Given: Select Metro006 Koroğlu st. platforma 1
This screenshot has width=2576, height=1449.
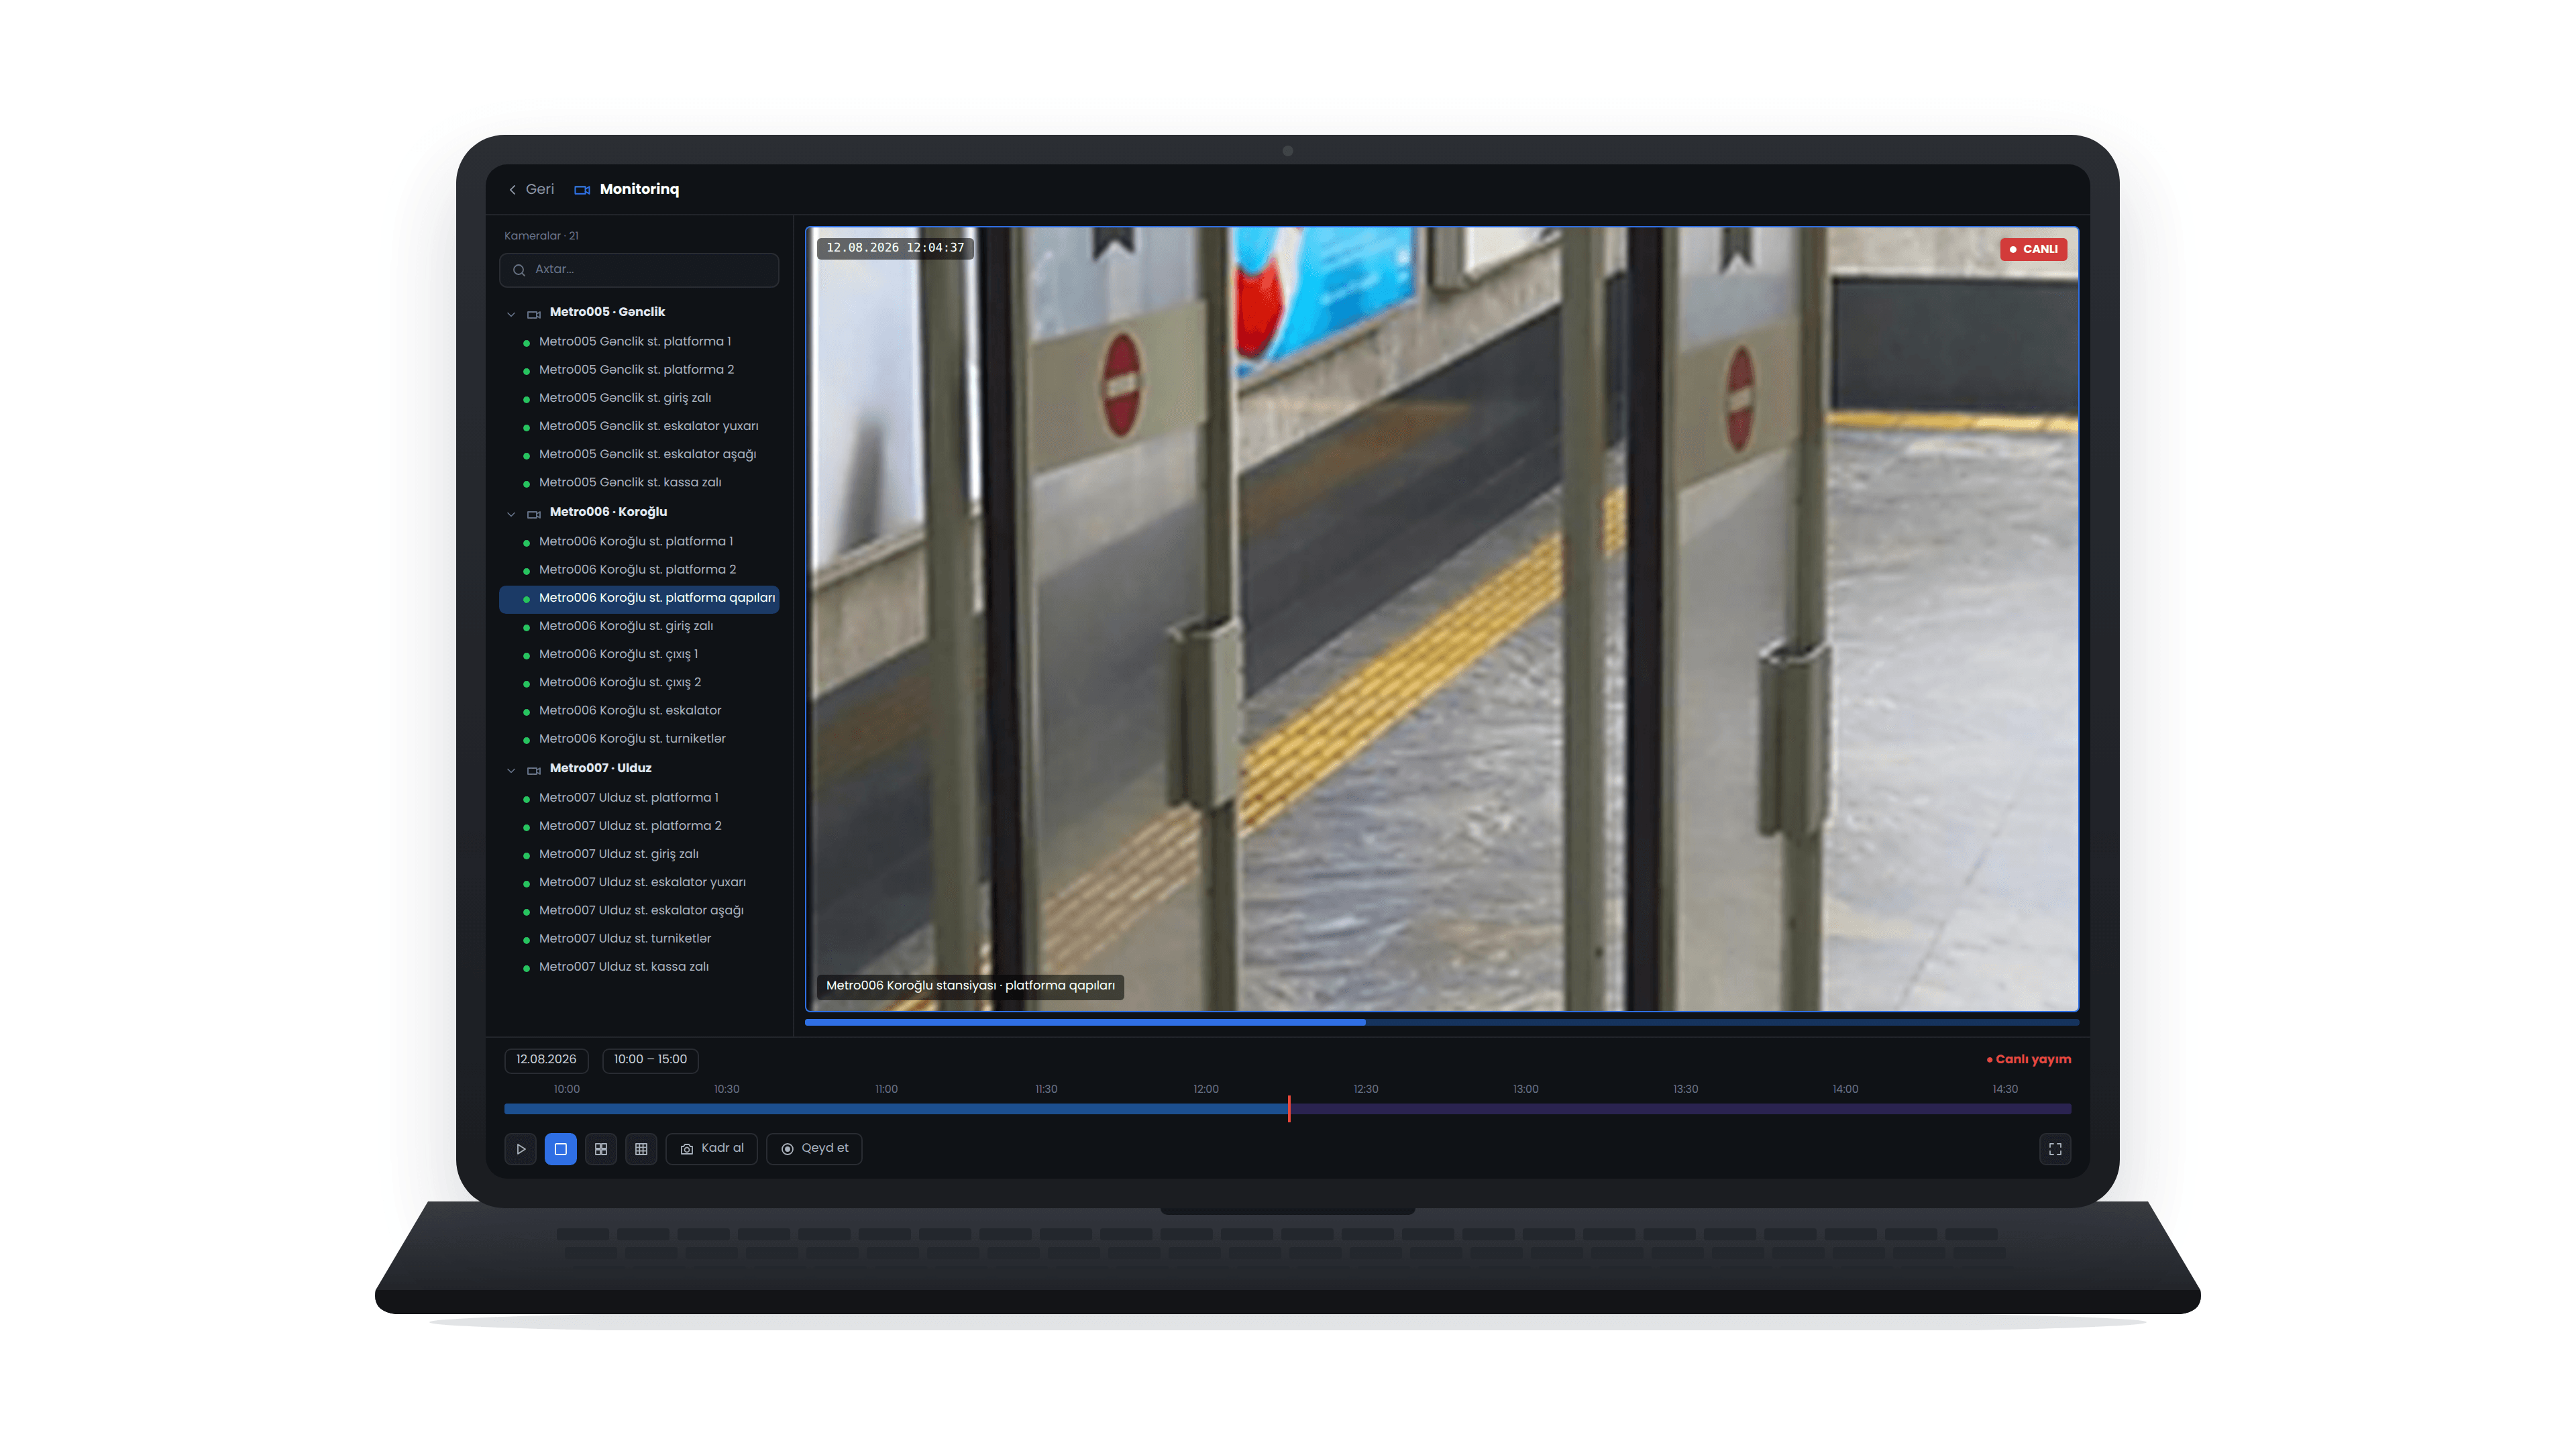Looking at the screenshot, I should click(639, 542).
